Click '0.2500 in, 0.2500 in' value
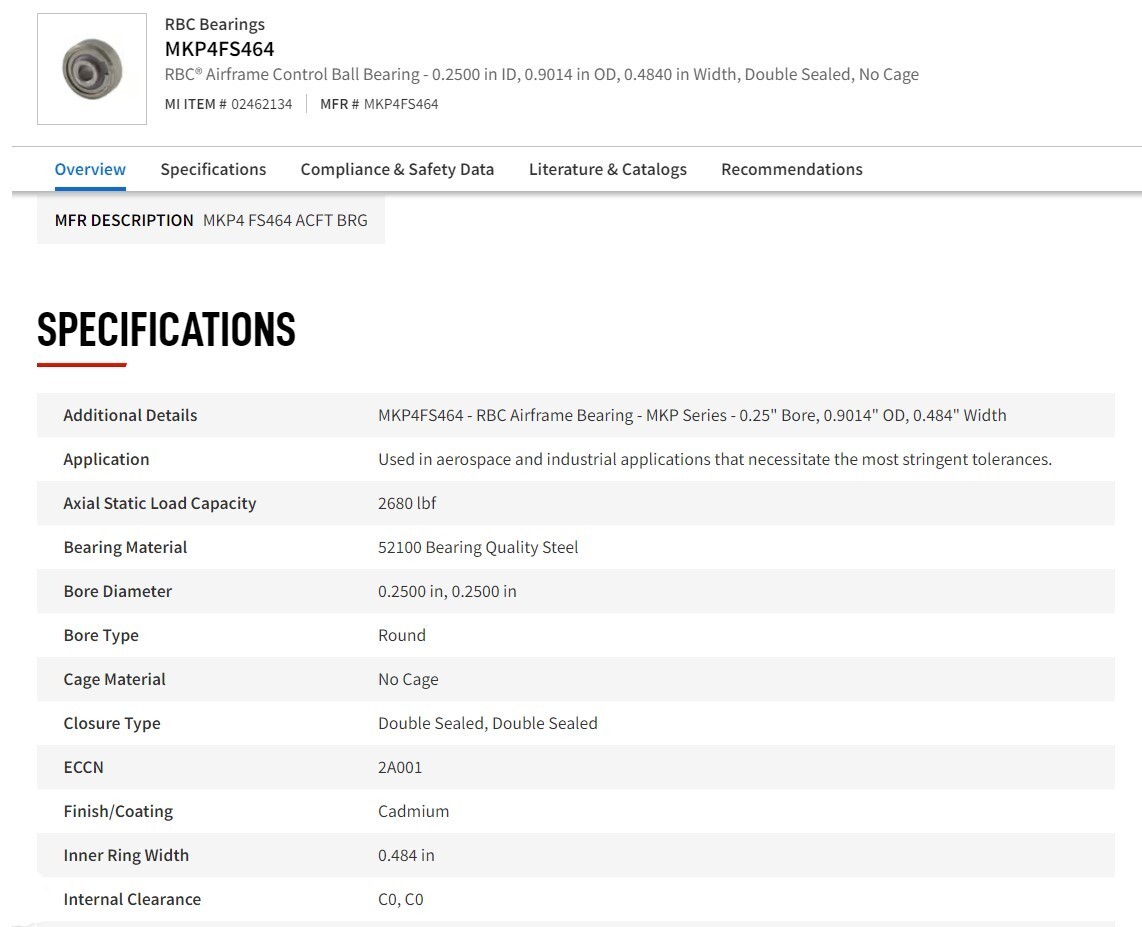 coord(447,591)
